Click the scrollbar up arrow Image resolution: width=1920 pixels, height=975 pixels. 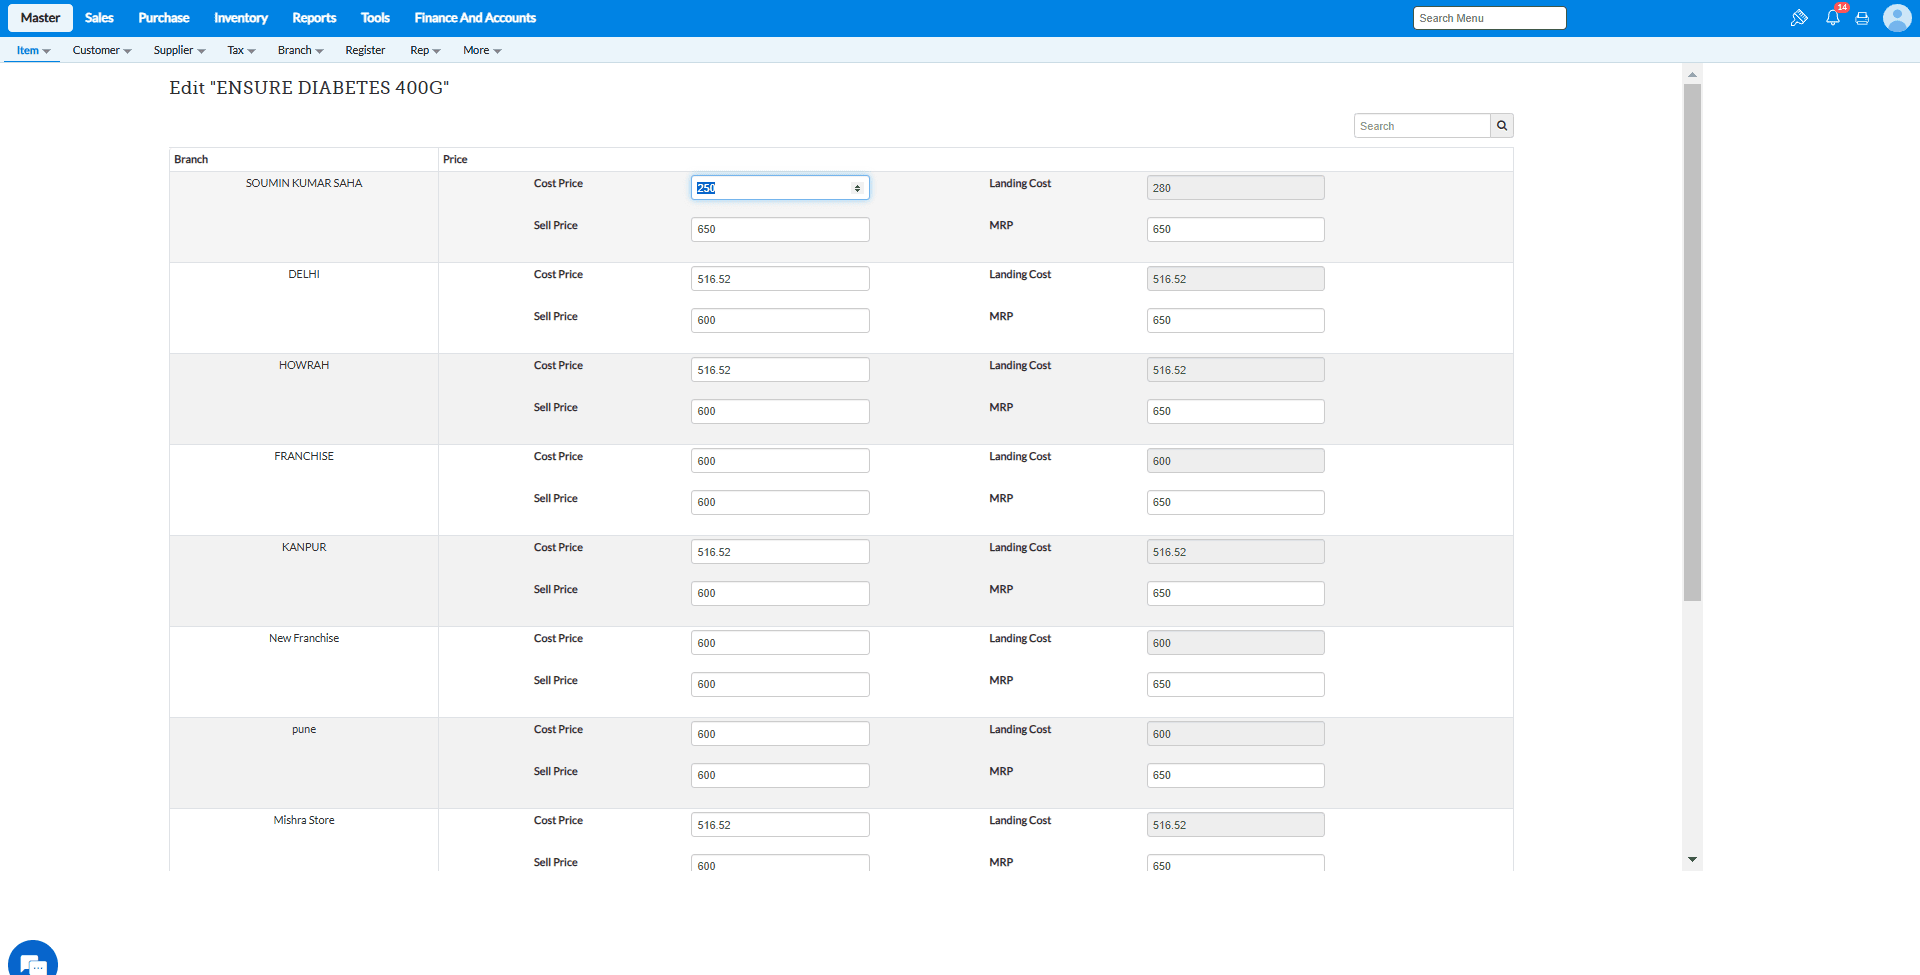pos(1692,75)
